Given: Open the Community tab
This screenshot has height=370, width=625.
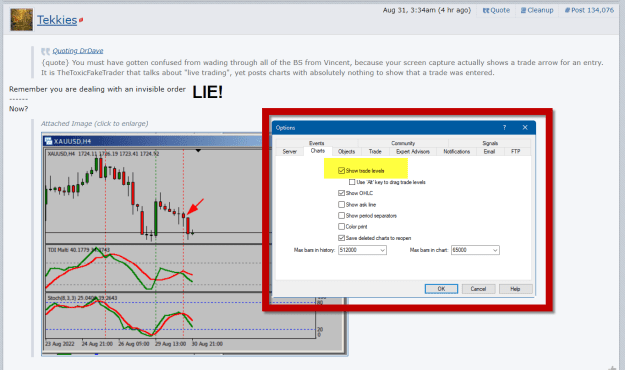Looking at the screenshot, I should 403,143.
